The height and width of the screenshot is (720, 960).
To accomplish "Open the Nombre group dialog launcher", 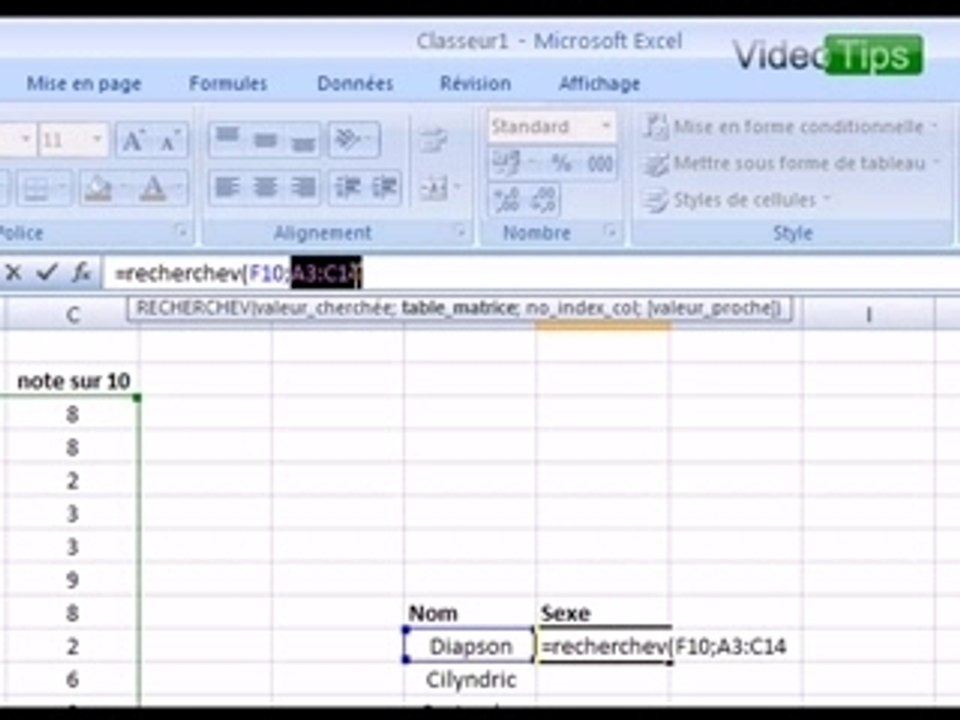I will pyautogui.click(x=609, y=231).
